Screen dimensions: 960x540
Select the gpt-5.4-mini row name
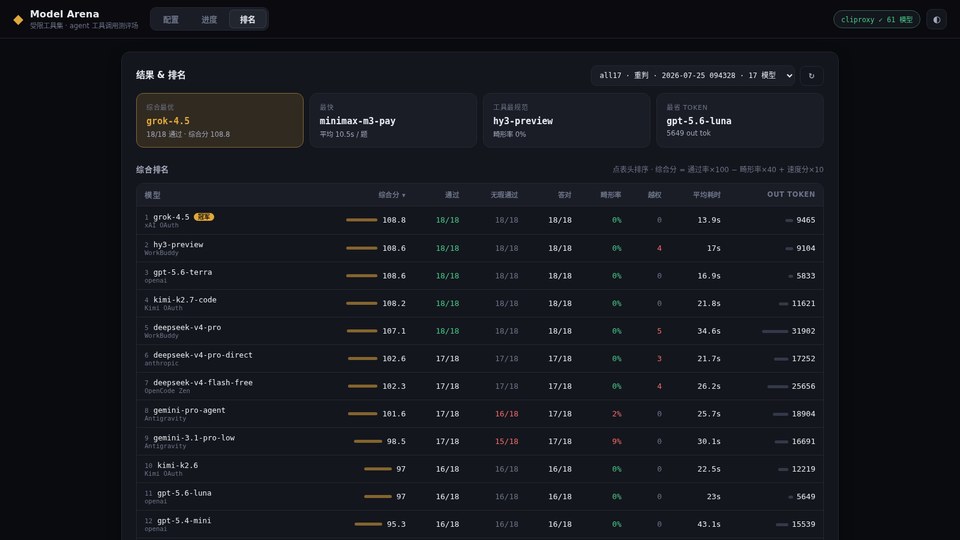coord(184,520)
